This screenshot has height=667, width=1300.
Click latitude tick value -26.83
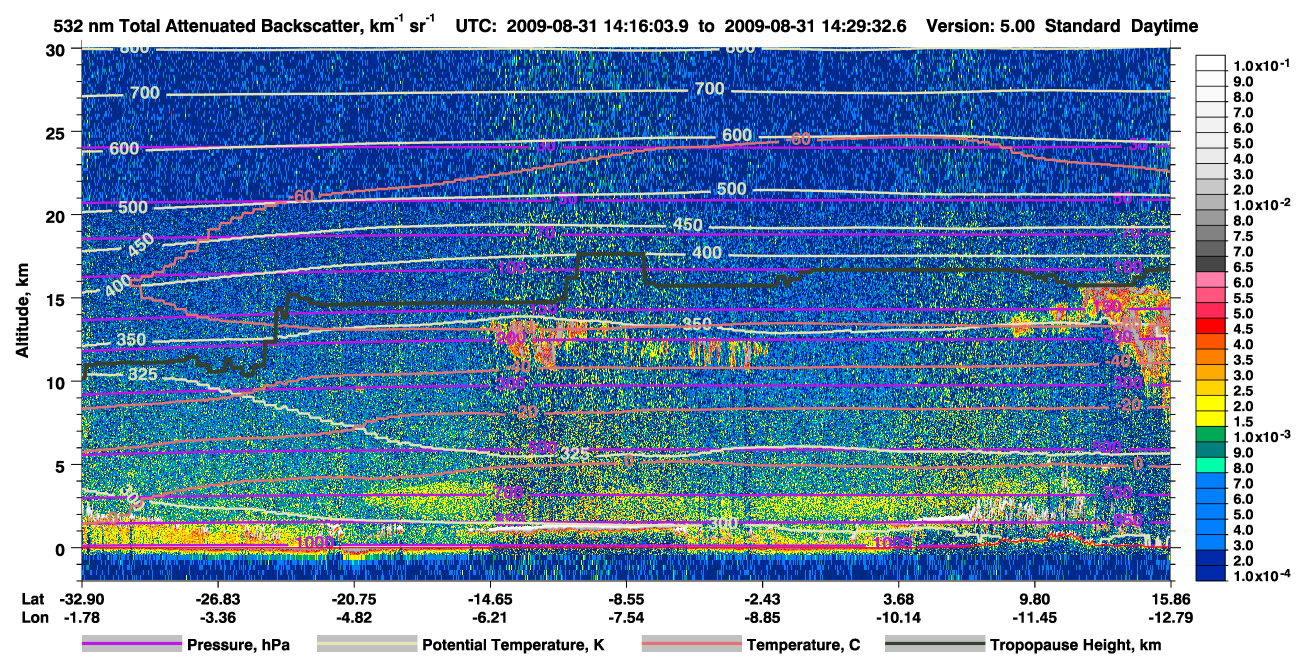point(217,598)
